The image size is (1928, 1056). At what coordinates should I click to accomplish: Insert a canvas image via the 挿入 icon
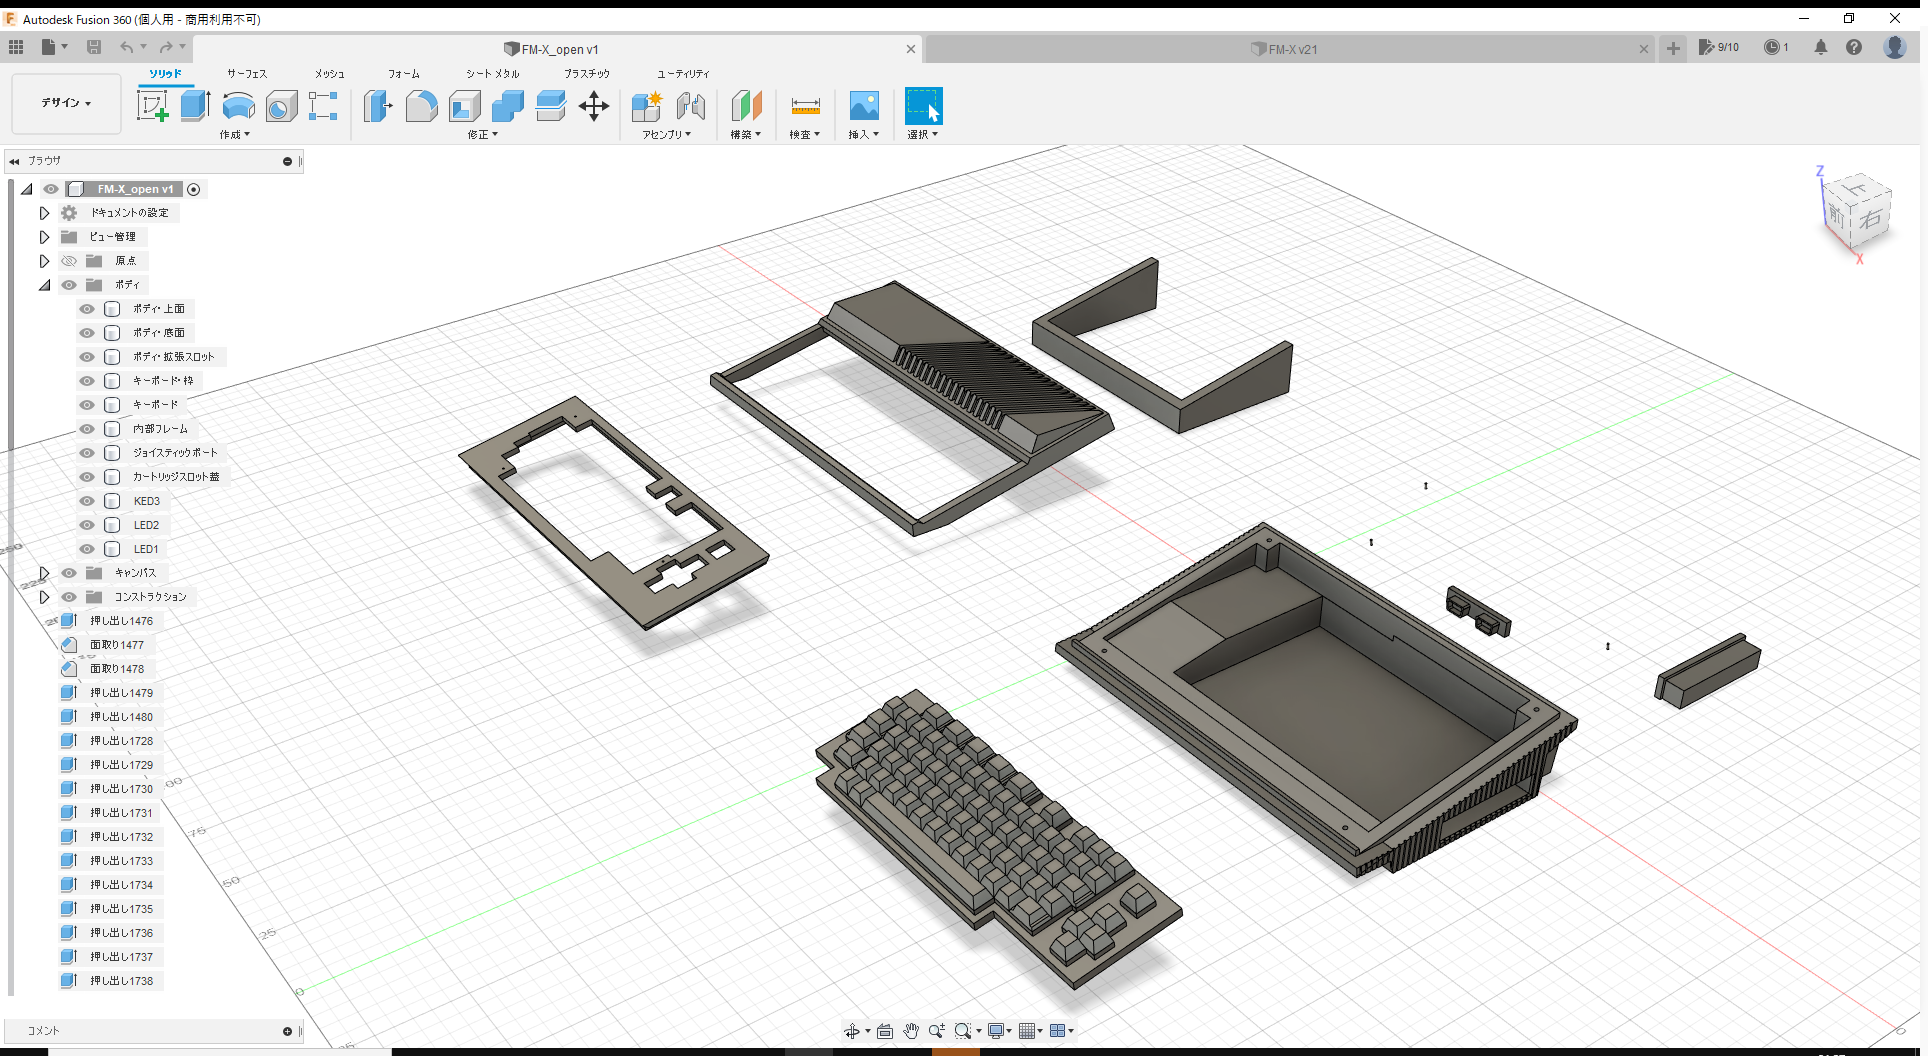(863, 105)
